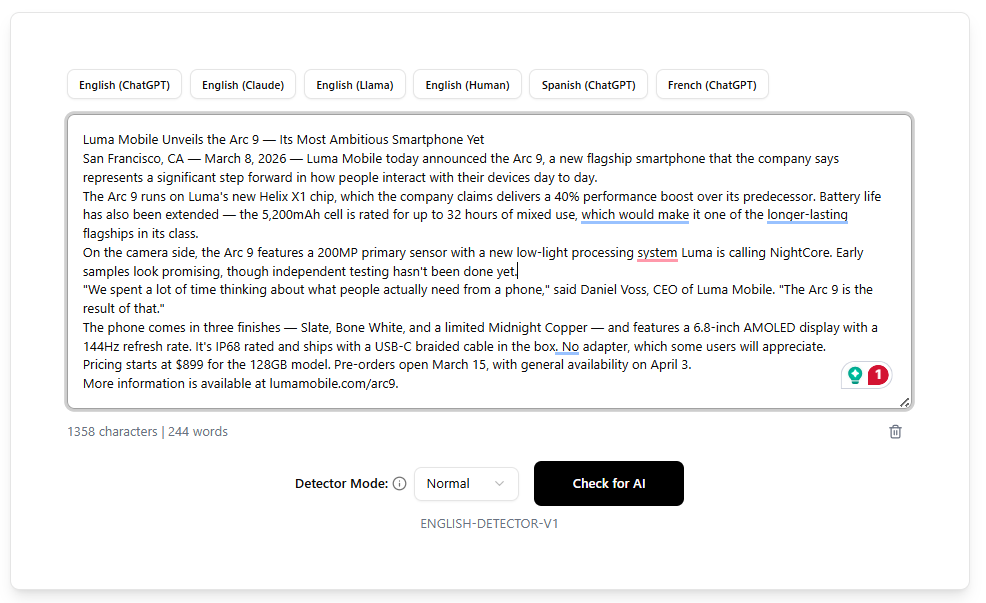Load the "English (Llama)" sample text

(354, 84)
